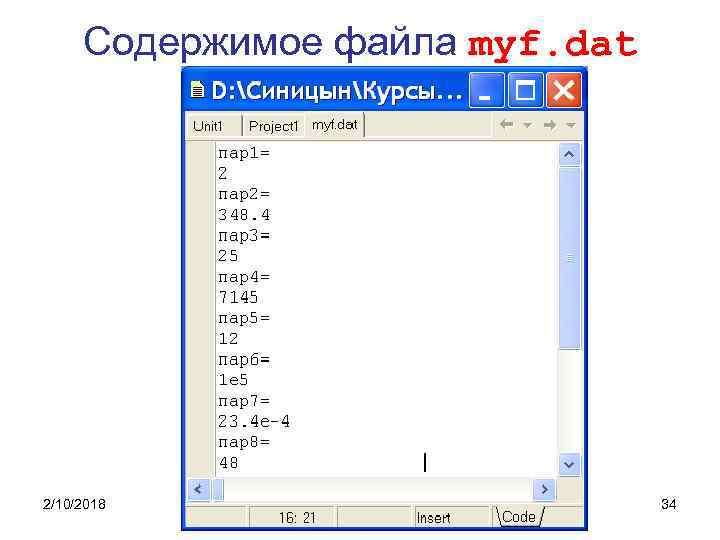
Task: Click the vertical scrollbar down arrow
Action: (x=569, y=465)
